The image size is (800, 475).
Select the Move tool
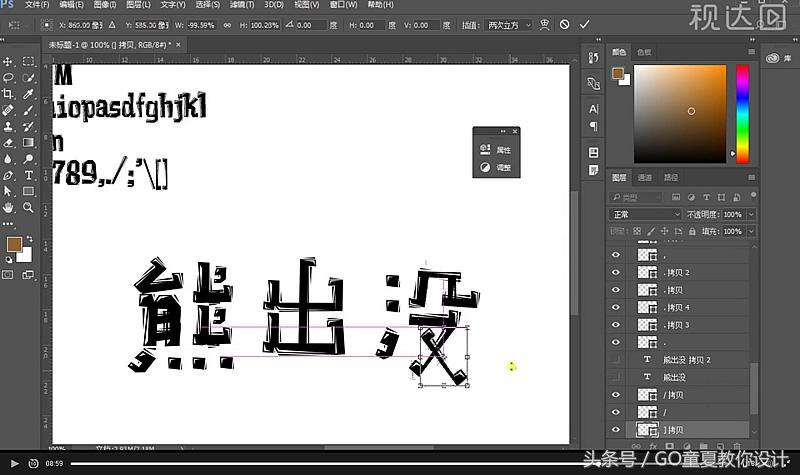pyautogui.click(x=8, y=62)
